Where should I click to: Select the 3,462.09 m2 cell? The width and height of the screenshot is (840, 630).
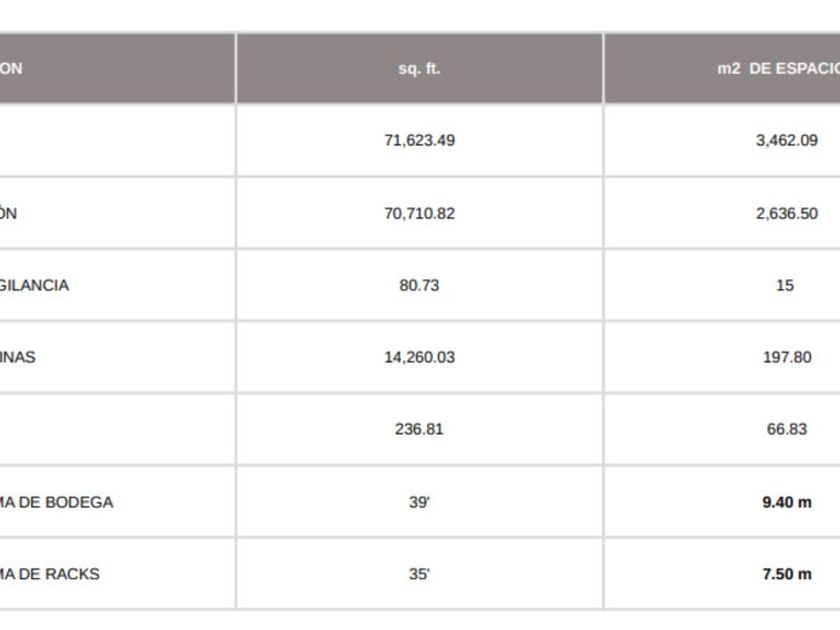(x=786, y=140)
